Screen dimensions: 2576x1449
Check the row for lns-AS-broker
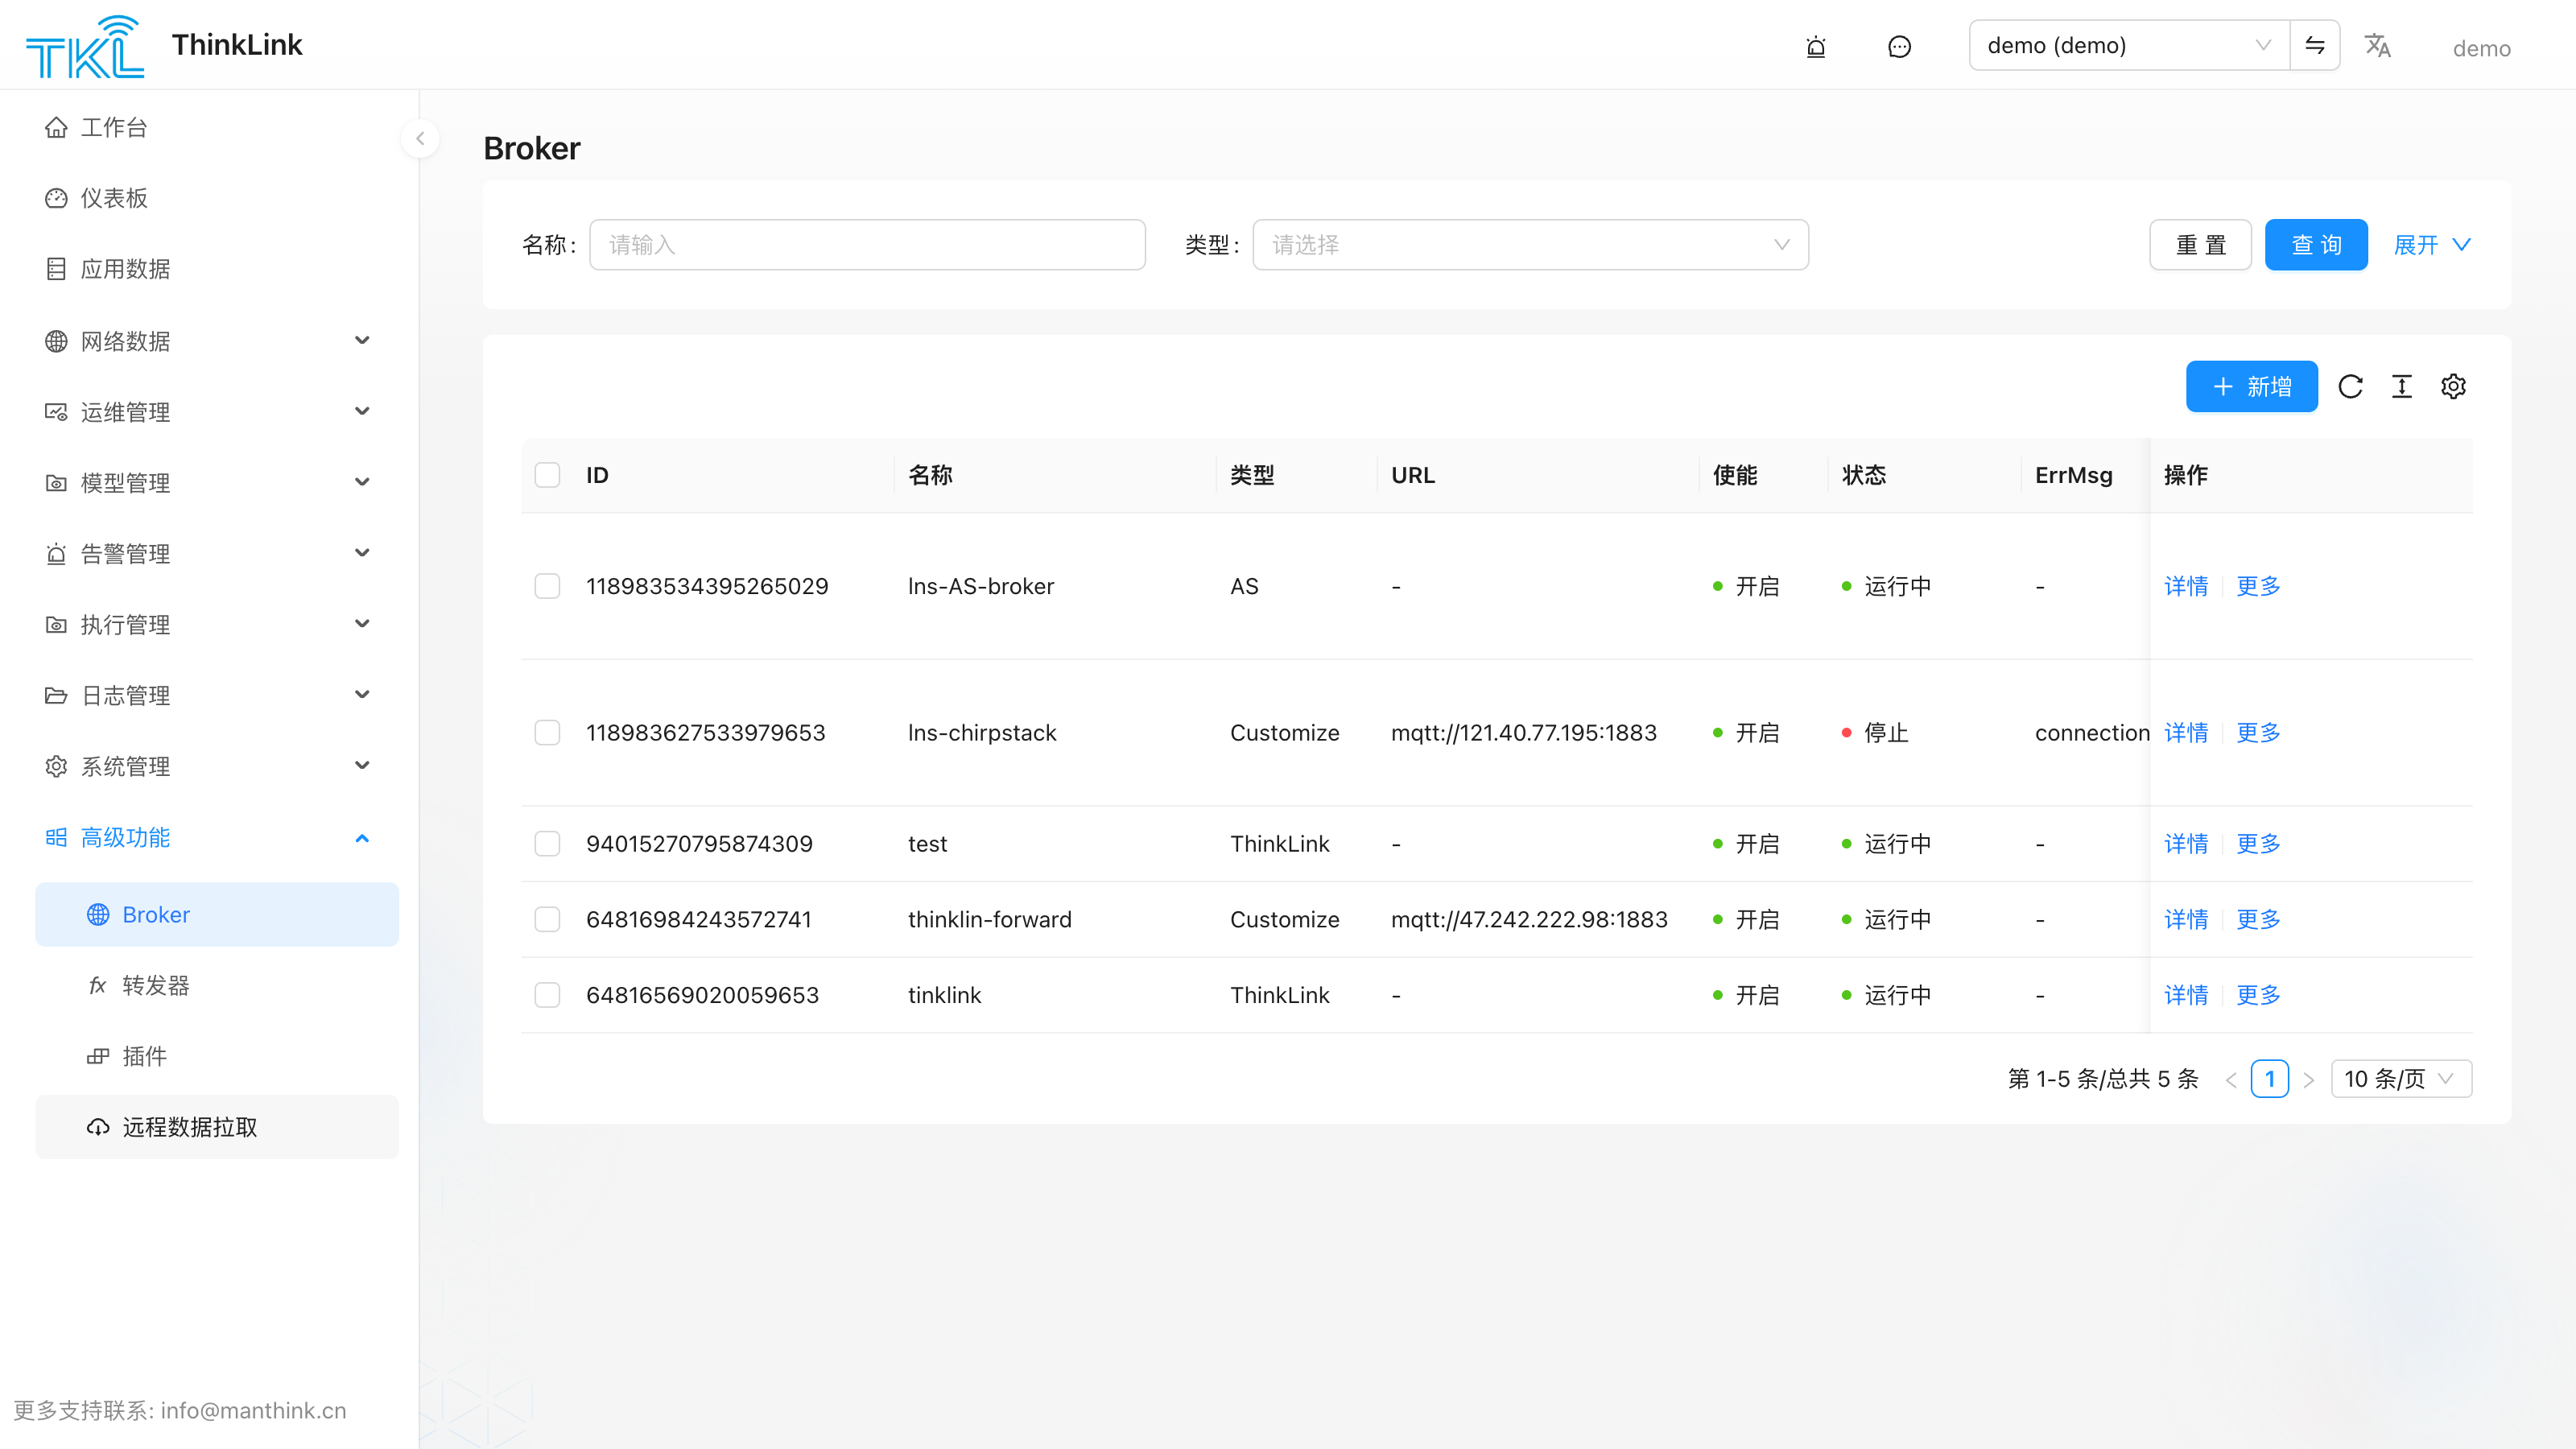pos(547,586)
